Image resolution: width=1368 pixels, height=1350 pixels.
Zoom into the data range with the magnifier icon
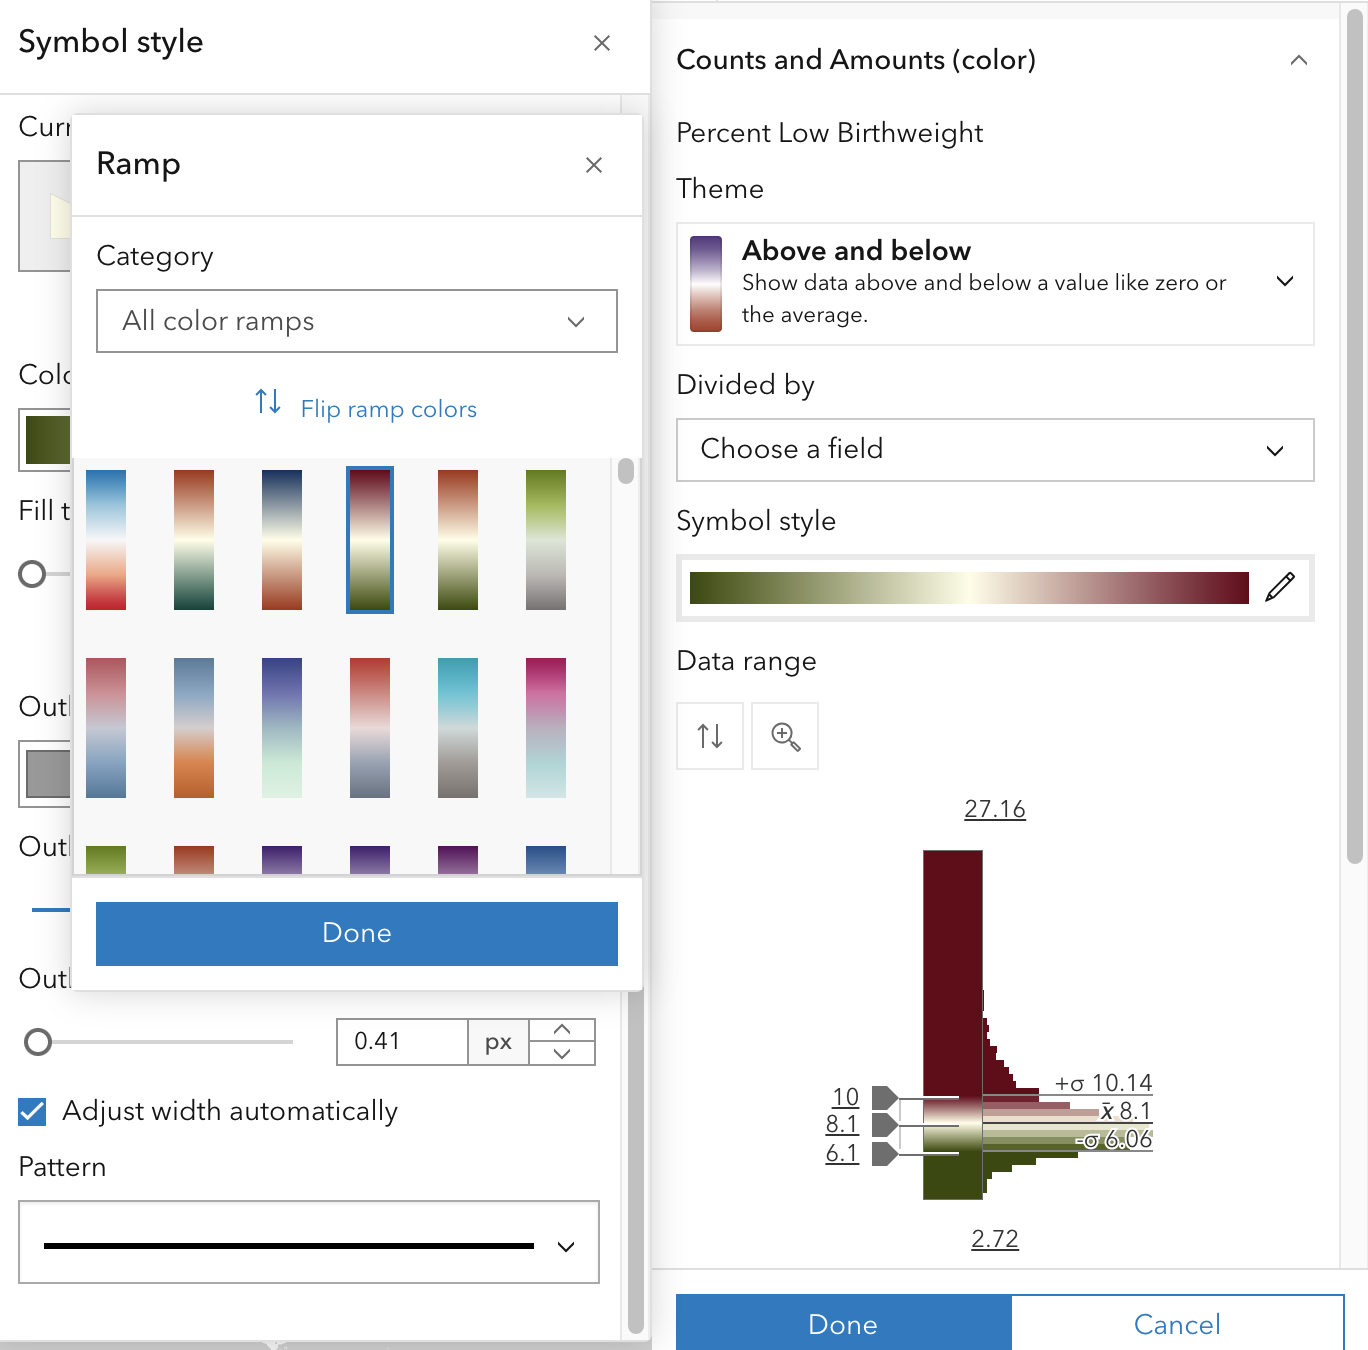(784, 736)
